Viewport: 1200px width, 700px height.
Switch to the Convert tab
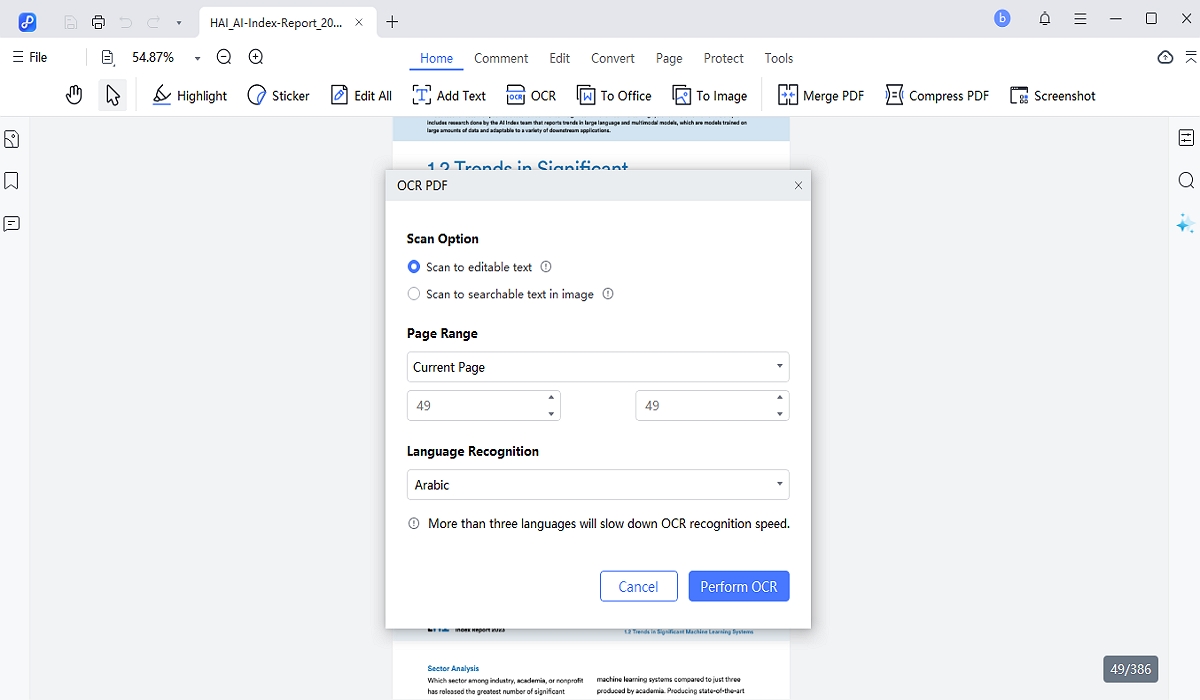pos(612,58)
